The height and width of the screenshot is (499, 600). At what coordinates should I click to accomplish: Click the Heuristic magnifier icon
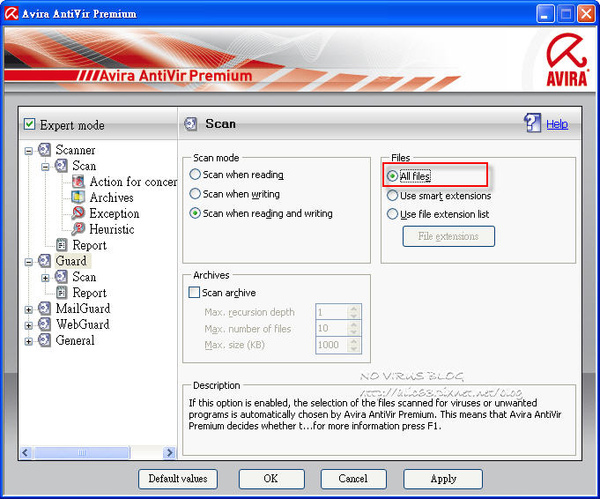78,229
